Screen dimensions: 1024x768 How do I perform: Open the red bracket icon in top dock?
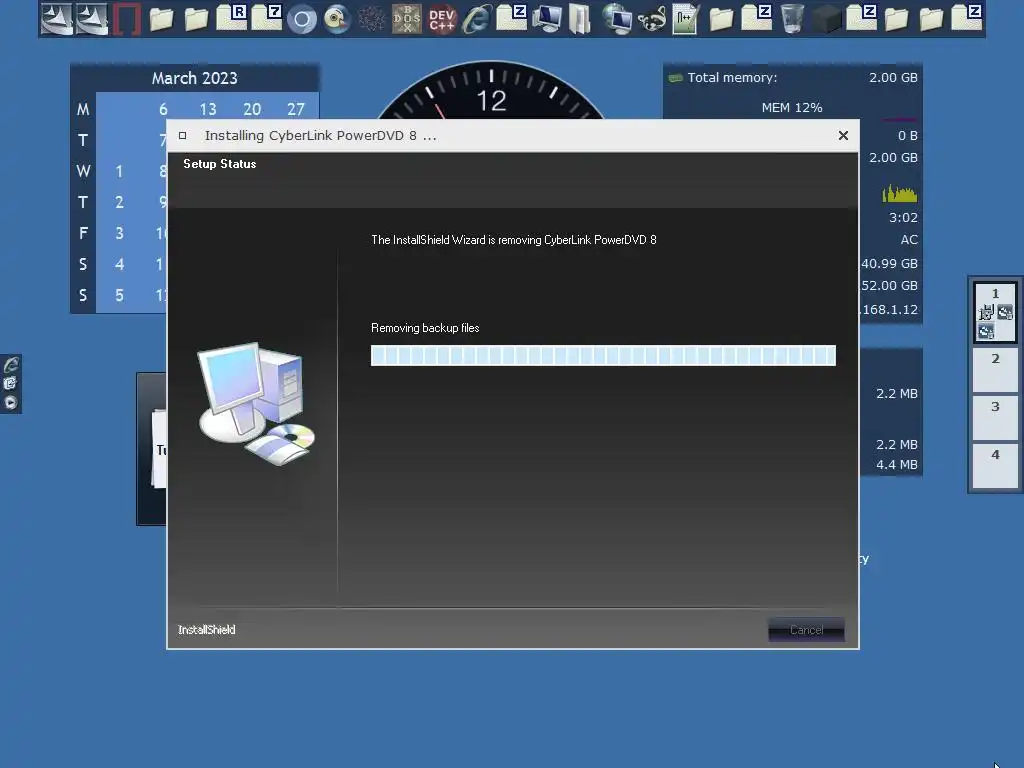pos(126,19)
